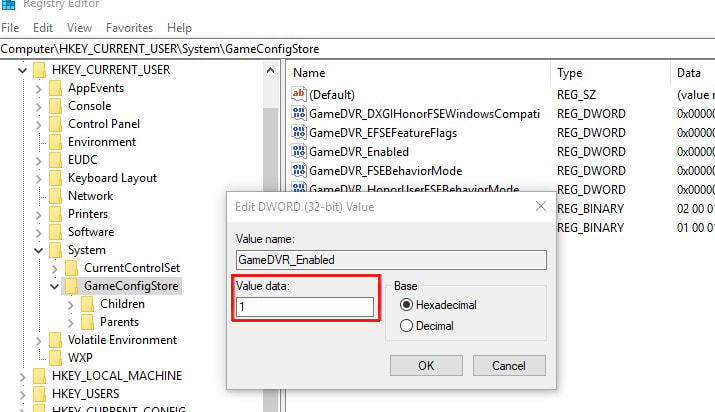715x412 pixels.
Task: Select the EUDC folder icon
Action: [x=55, y=160]
